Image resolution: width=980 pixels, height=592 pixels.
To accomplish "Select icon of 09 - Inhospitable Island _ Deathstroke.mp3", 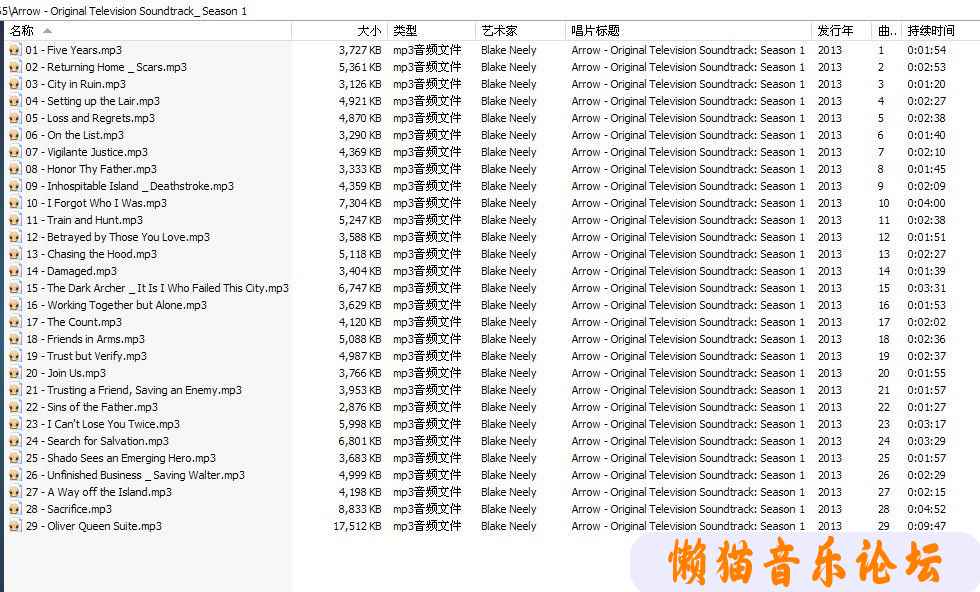I will tap(14, 186).
